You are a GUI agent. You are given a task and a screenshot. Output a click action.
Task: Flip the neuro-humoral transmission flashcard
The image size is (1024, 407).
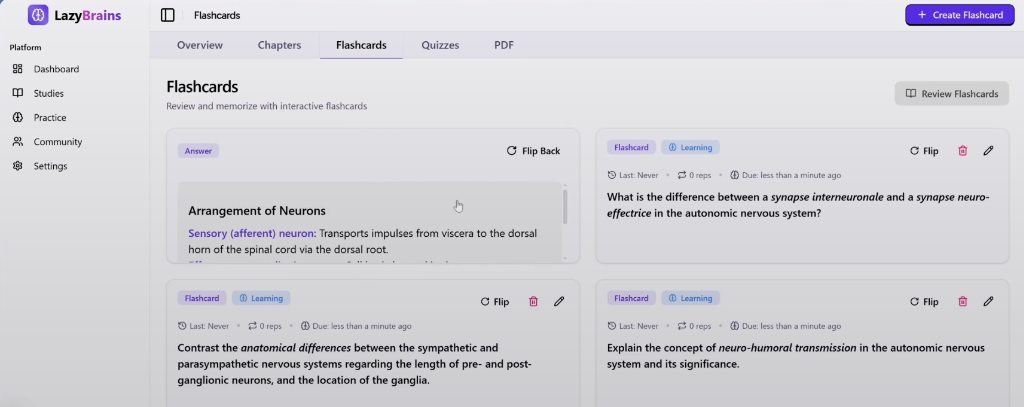point(924,302)
